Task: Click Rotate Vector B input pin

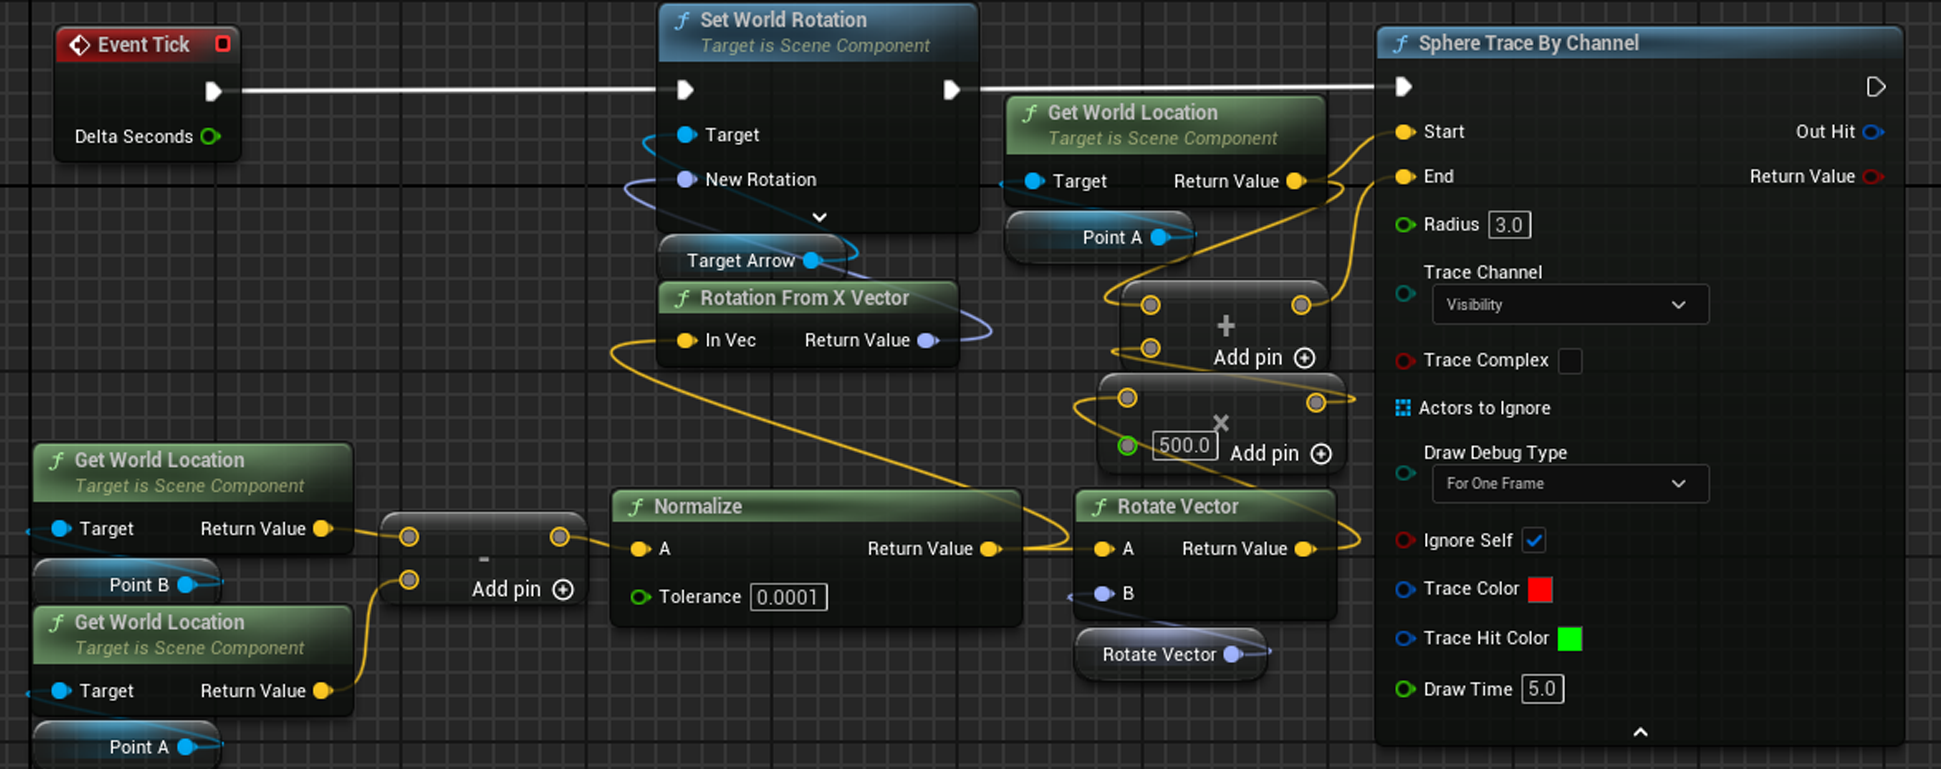Action: click(1104, 593)
